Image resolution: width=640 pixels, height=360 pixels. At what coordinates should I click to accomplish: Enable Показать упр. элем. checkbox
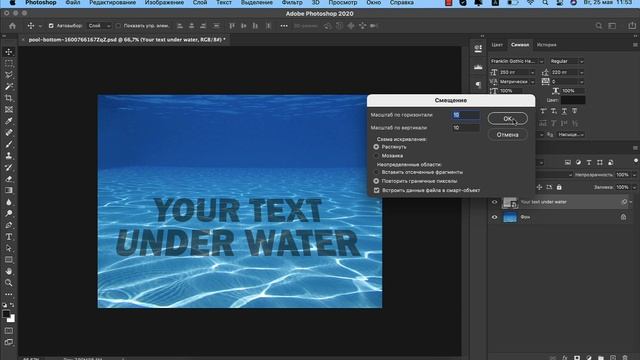coord(118,26)
